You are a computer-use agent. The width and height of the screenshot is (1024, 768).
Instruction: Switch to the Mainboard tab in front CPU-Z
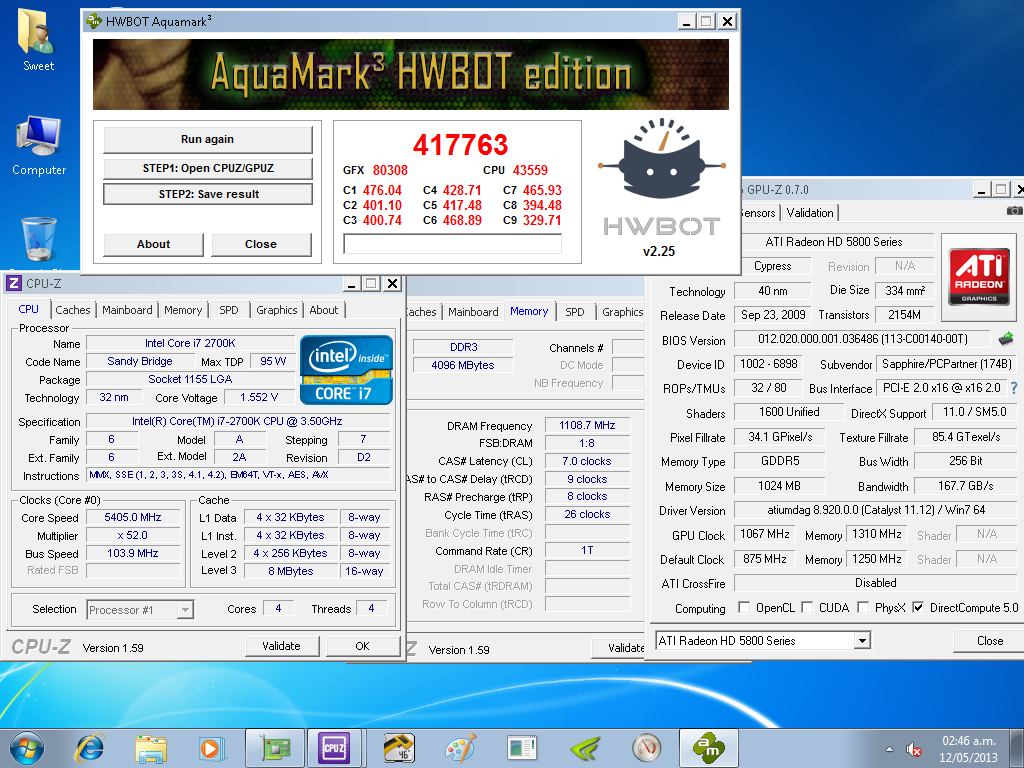click(x=127, y=310)
